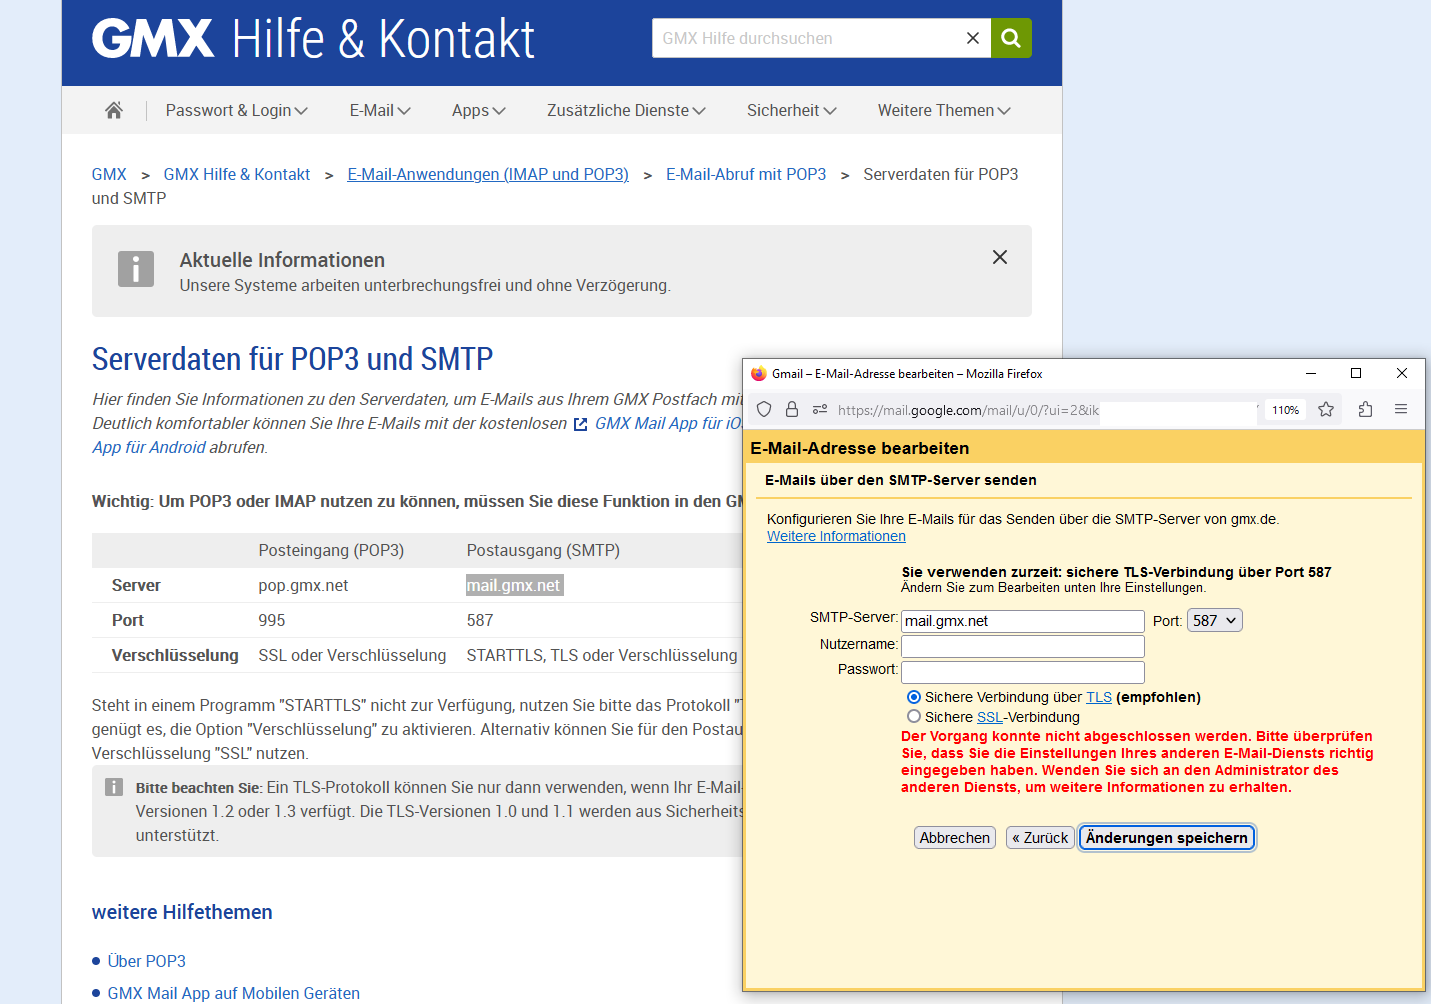Click the GMX logo in header

[153, 38]
